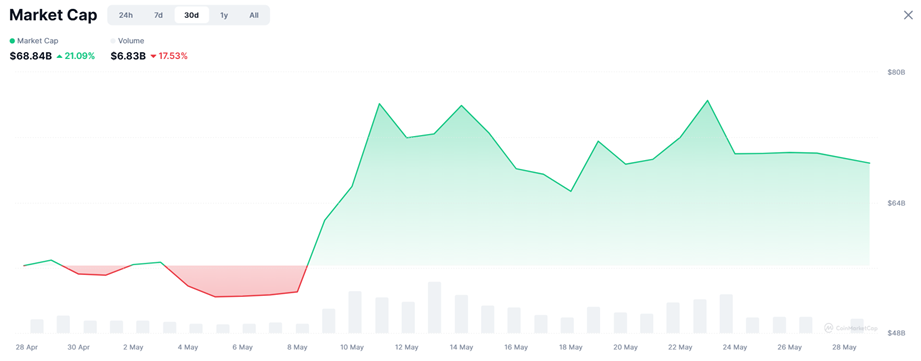The image size is (921, 361).
Task: Click the 28 Apr date axis label
Action: (x=26, y=347)
